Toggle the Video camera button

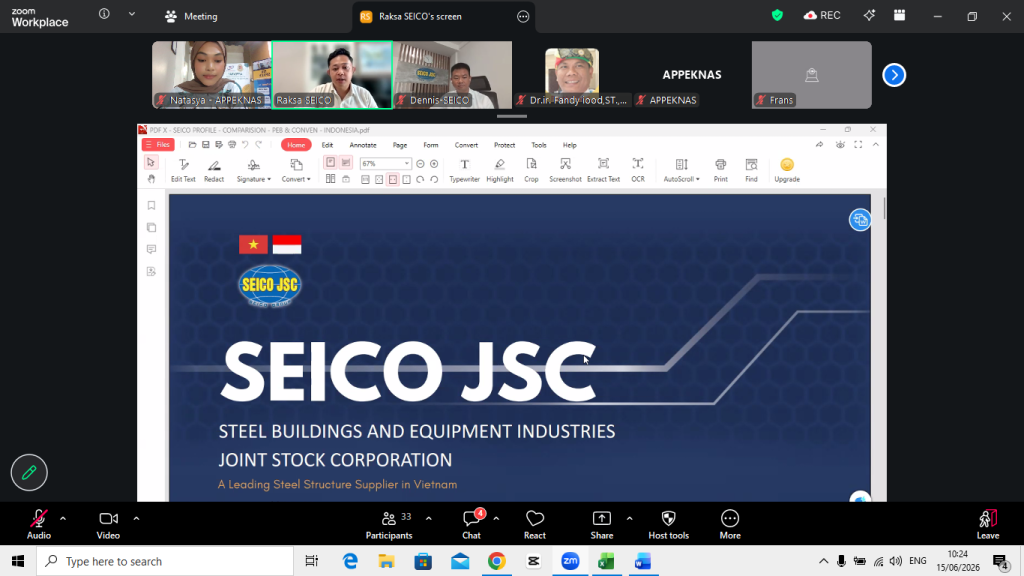(x=108, y=524)
